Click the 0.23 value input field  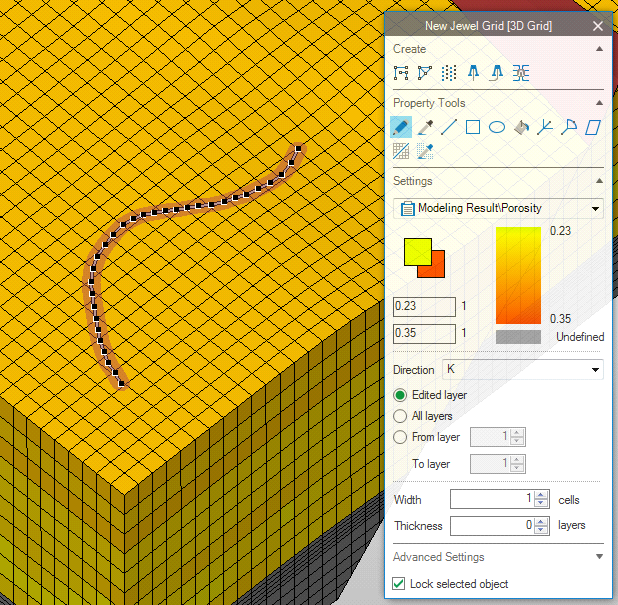[424, 306]
